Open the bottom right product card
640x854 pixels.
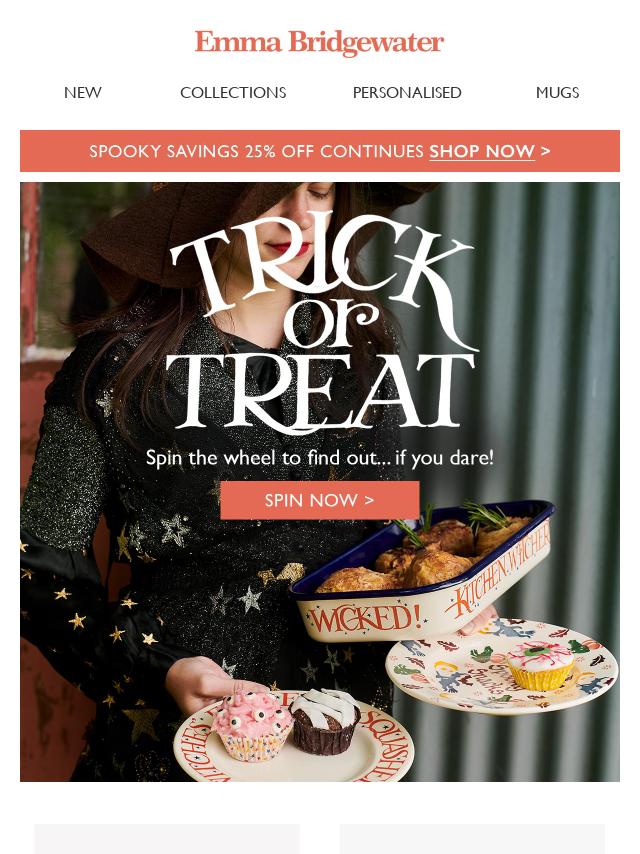(x=472, y=839)
